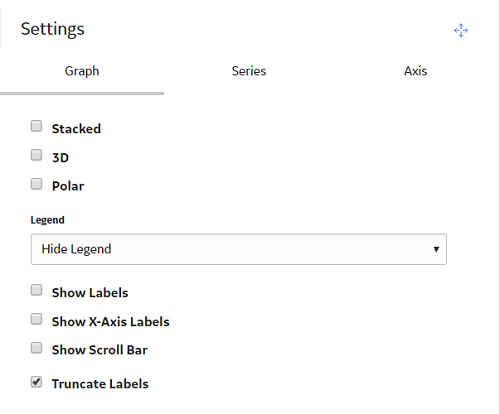Turn on the Show Labels checkbox

click(36, 290)
